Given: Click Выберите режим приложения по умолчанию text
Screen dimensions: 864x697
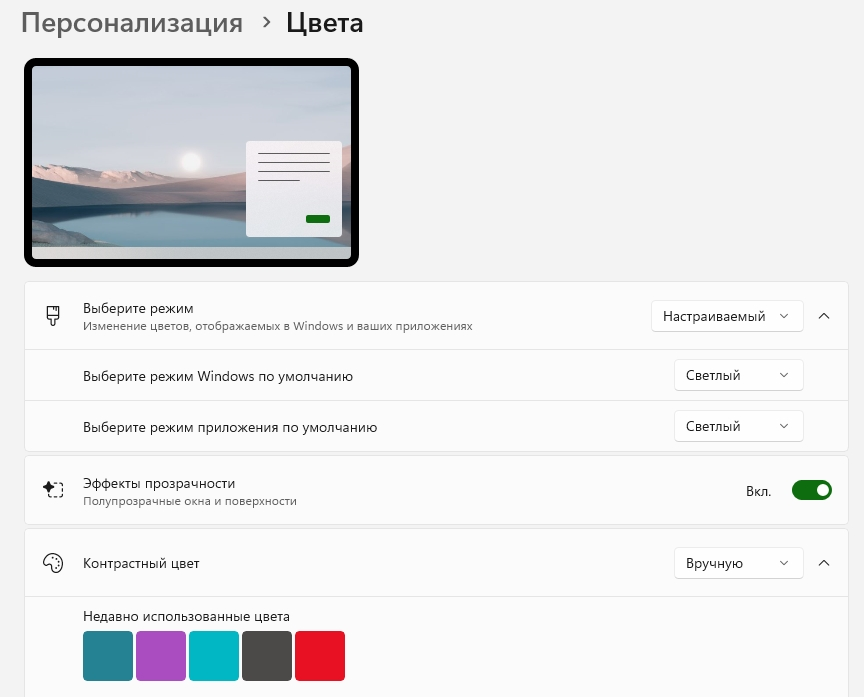Looking at the screenshot, I should click(230, 427).
